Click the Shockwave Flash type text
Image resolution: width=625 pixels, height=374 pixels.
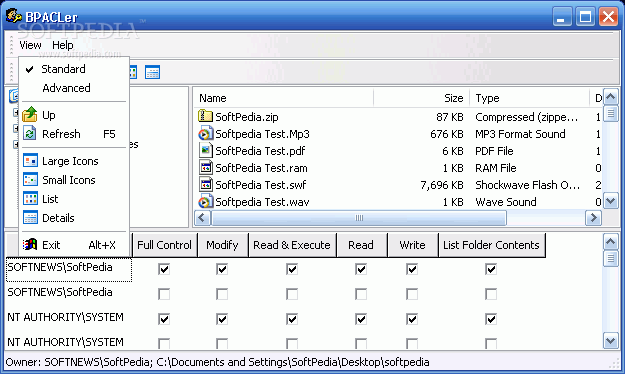[x=527, y=185]
